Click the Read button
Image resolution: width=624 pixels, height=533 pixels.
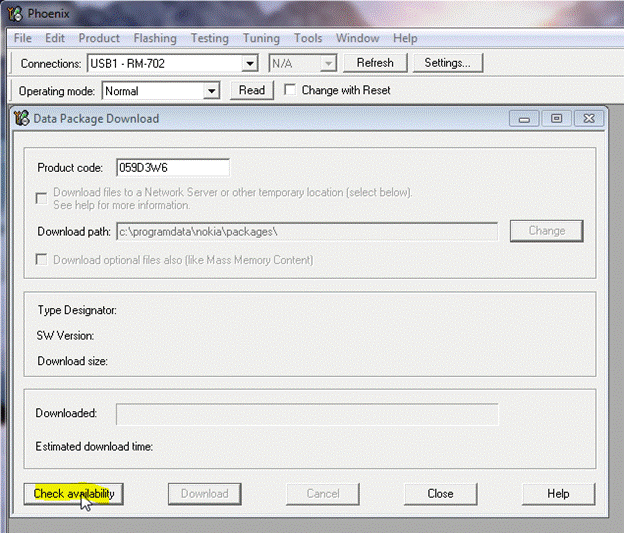click(x=252, y=90)
